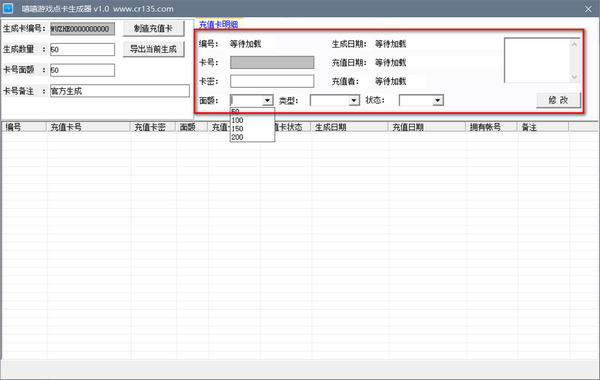
Task: Open the 状态 dropdown
Action: [x=438, y=101]
